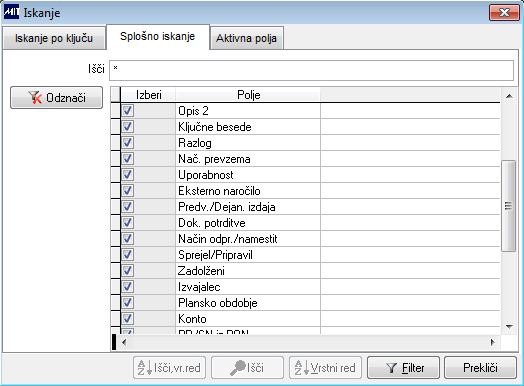Screen dimensions: 524x386
Task: Uncheck the Predv./Dejan. izdaja checkbox
Action: click(x=127, y=207)
